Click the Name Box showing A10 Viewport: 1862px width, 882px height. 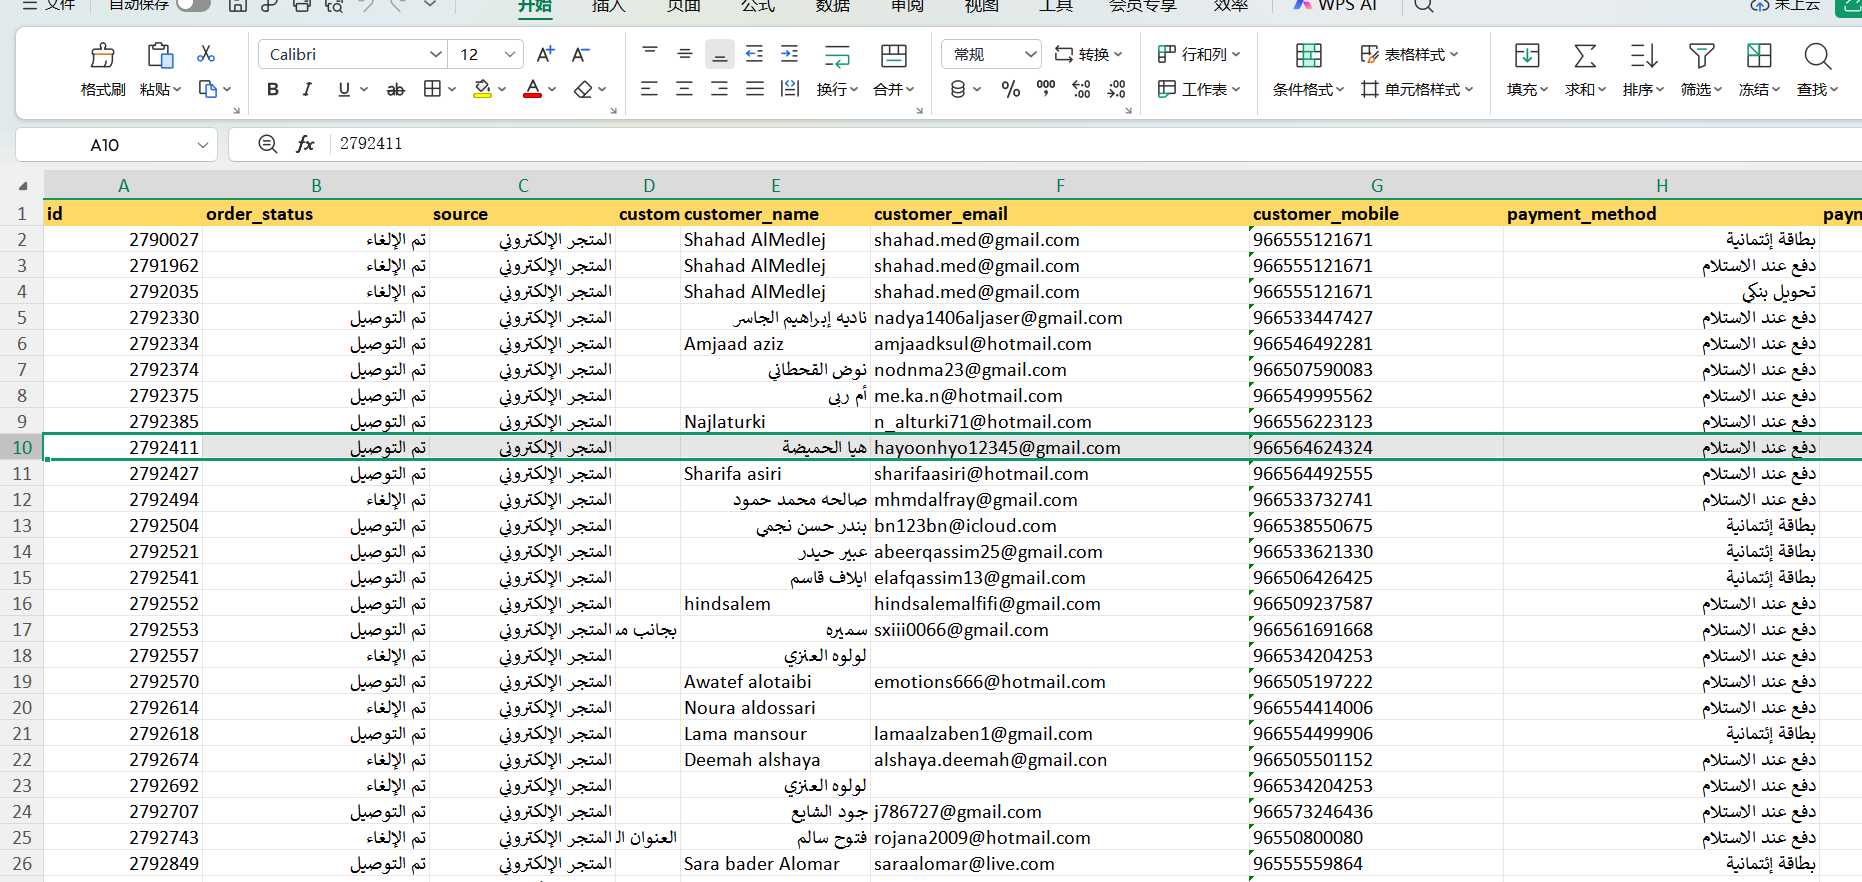point(105,145)
